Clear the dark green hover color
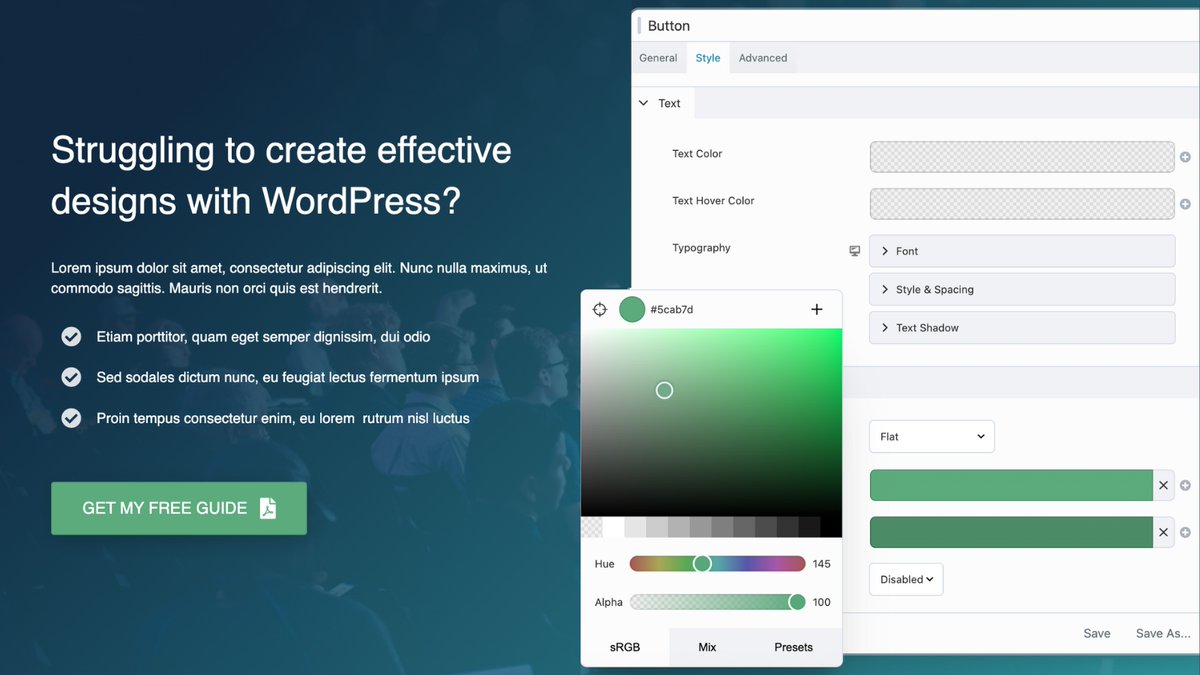1200x675 pixels. 1163,532
